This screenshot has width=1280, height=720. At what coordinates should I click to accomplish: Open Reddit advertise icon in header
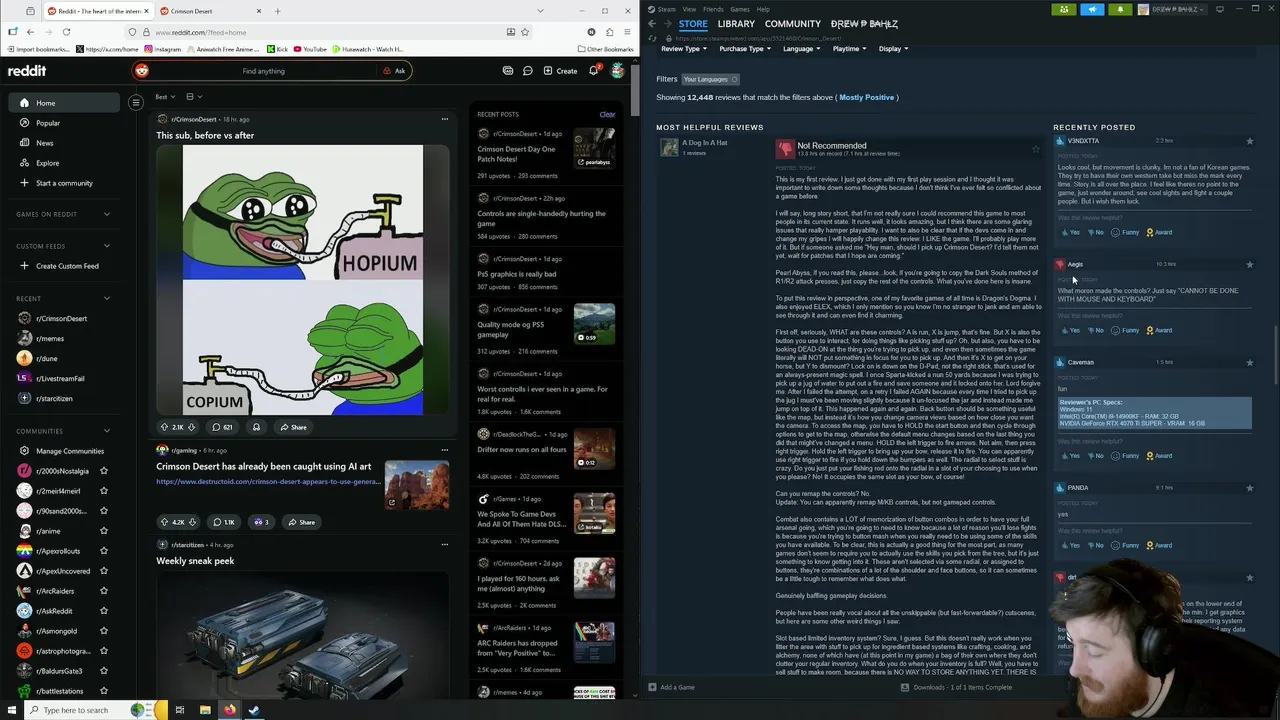[508, 71]
